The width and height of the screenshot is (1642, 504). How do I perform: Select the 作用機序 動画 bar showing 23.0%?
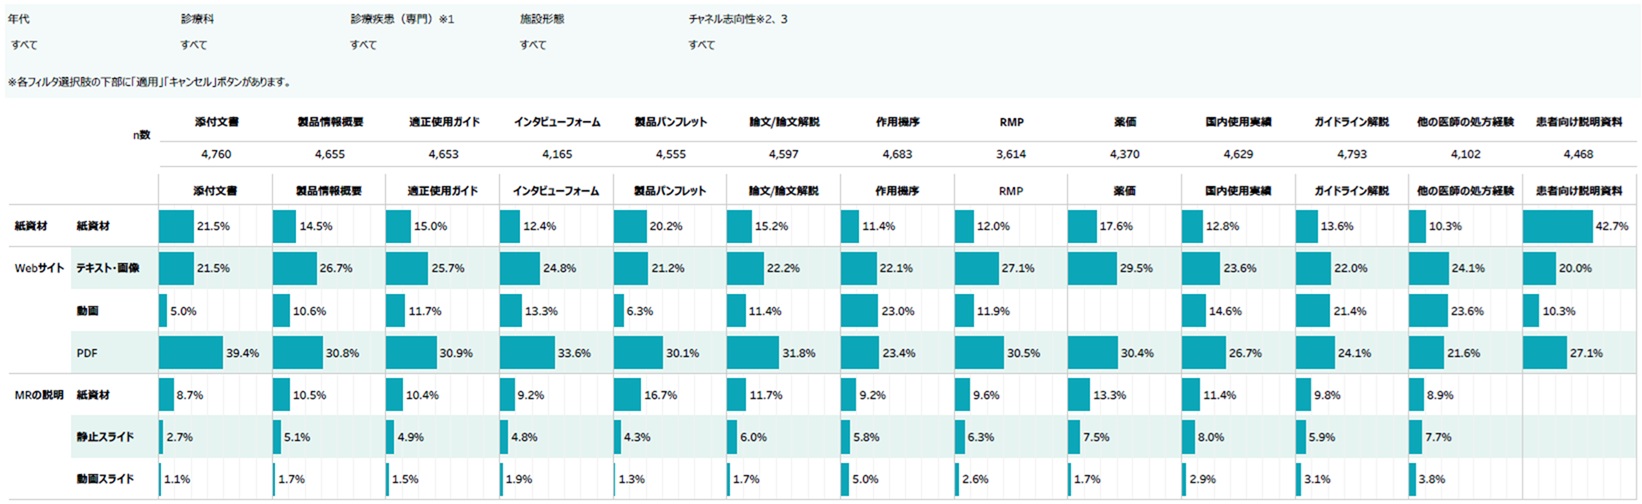click(859, 311)
